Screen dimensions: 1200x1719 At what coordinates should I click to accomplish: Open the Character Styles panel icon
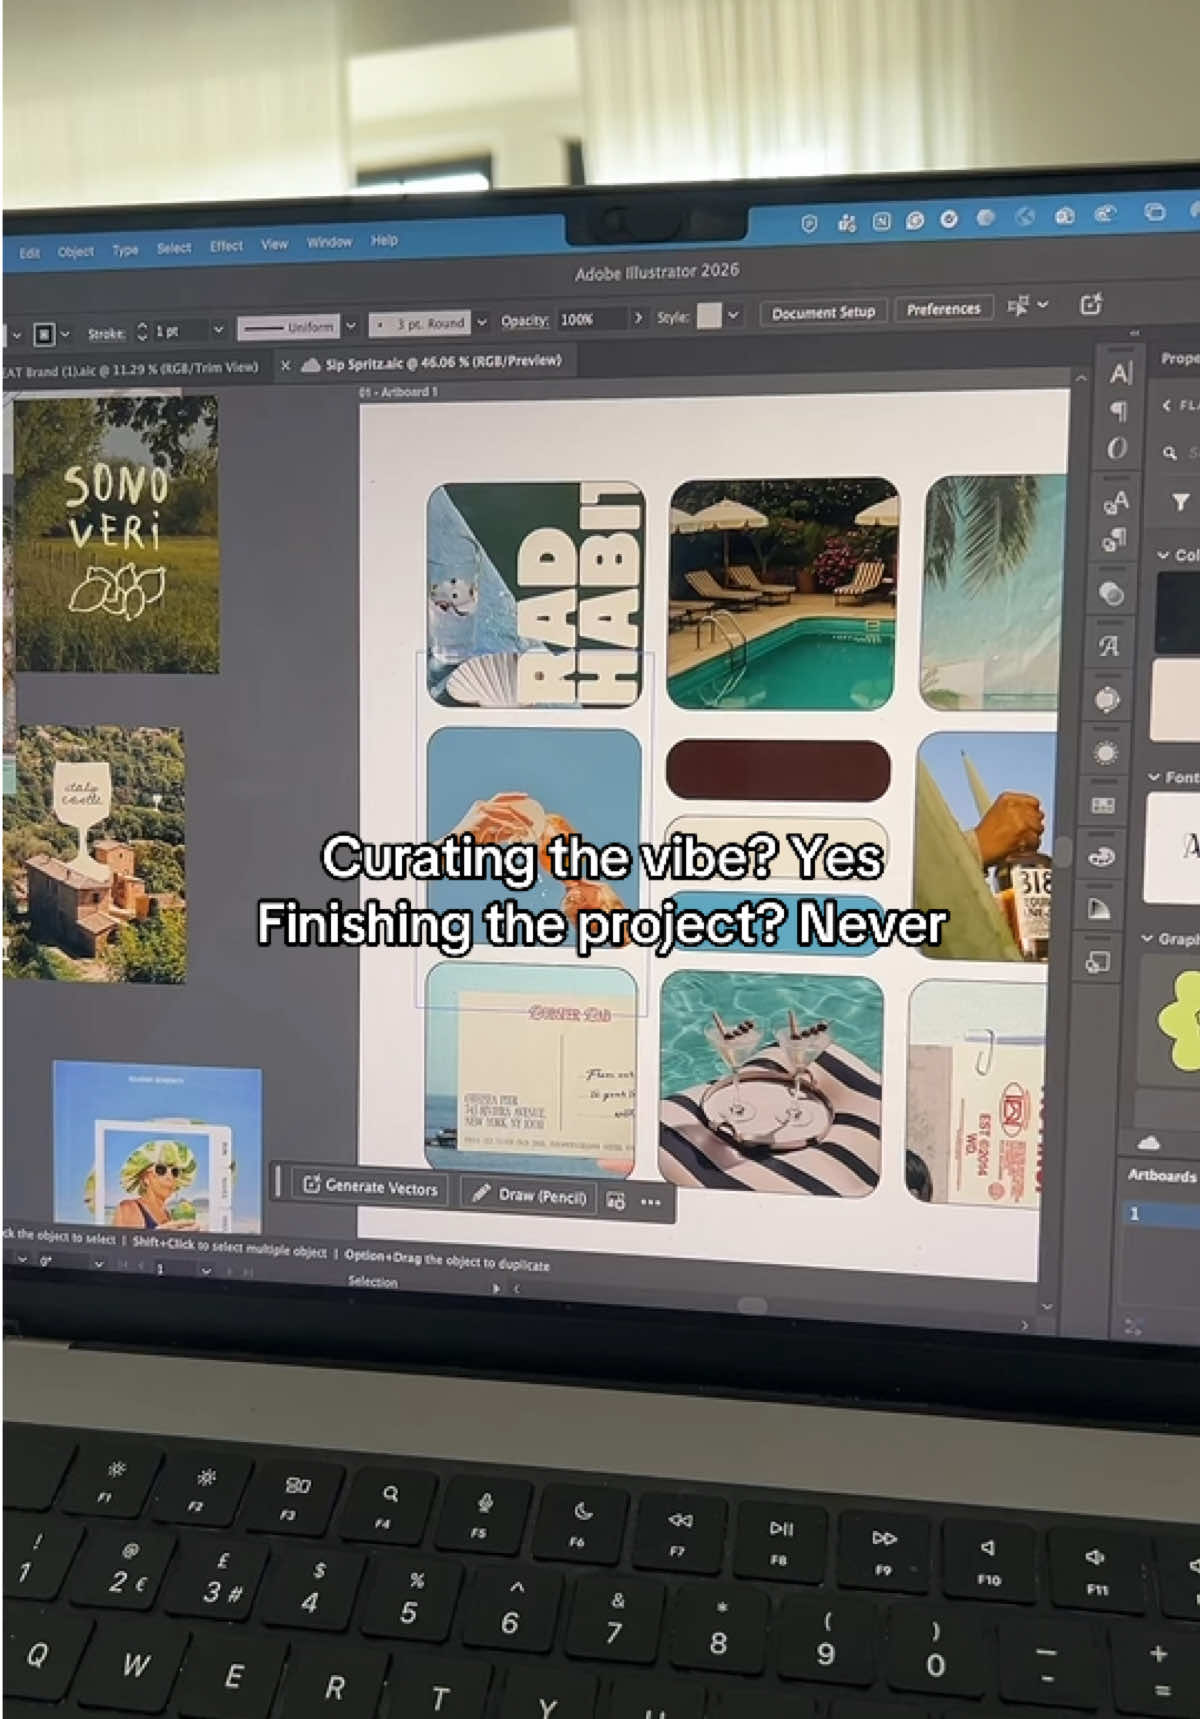pos(1116,504)
